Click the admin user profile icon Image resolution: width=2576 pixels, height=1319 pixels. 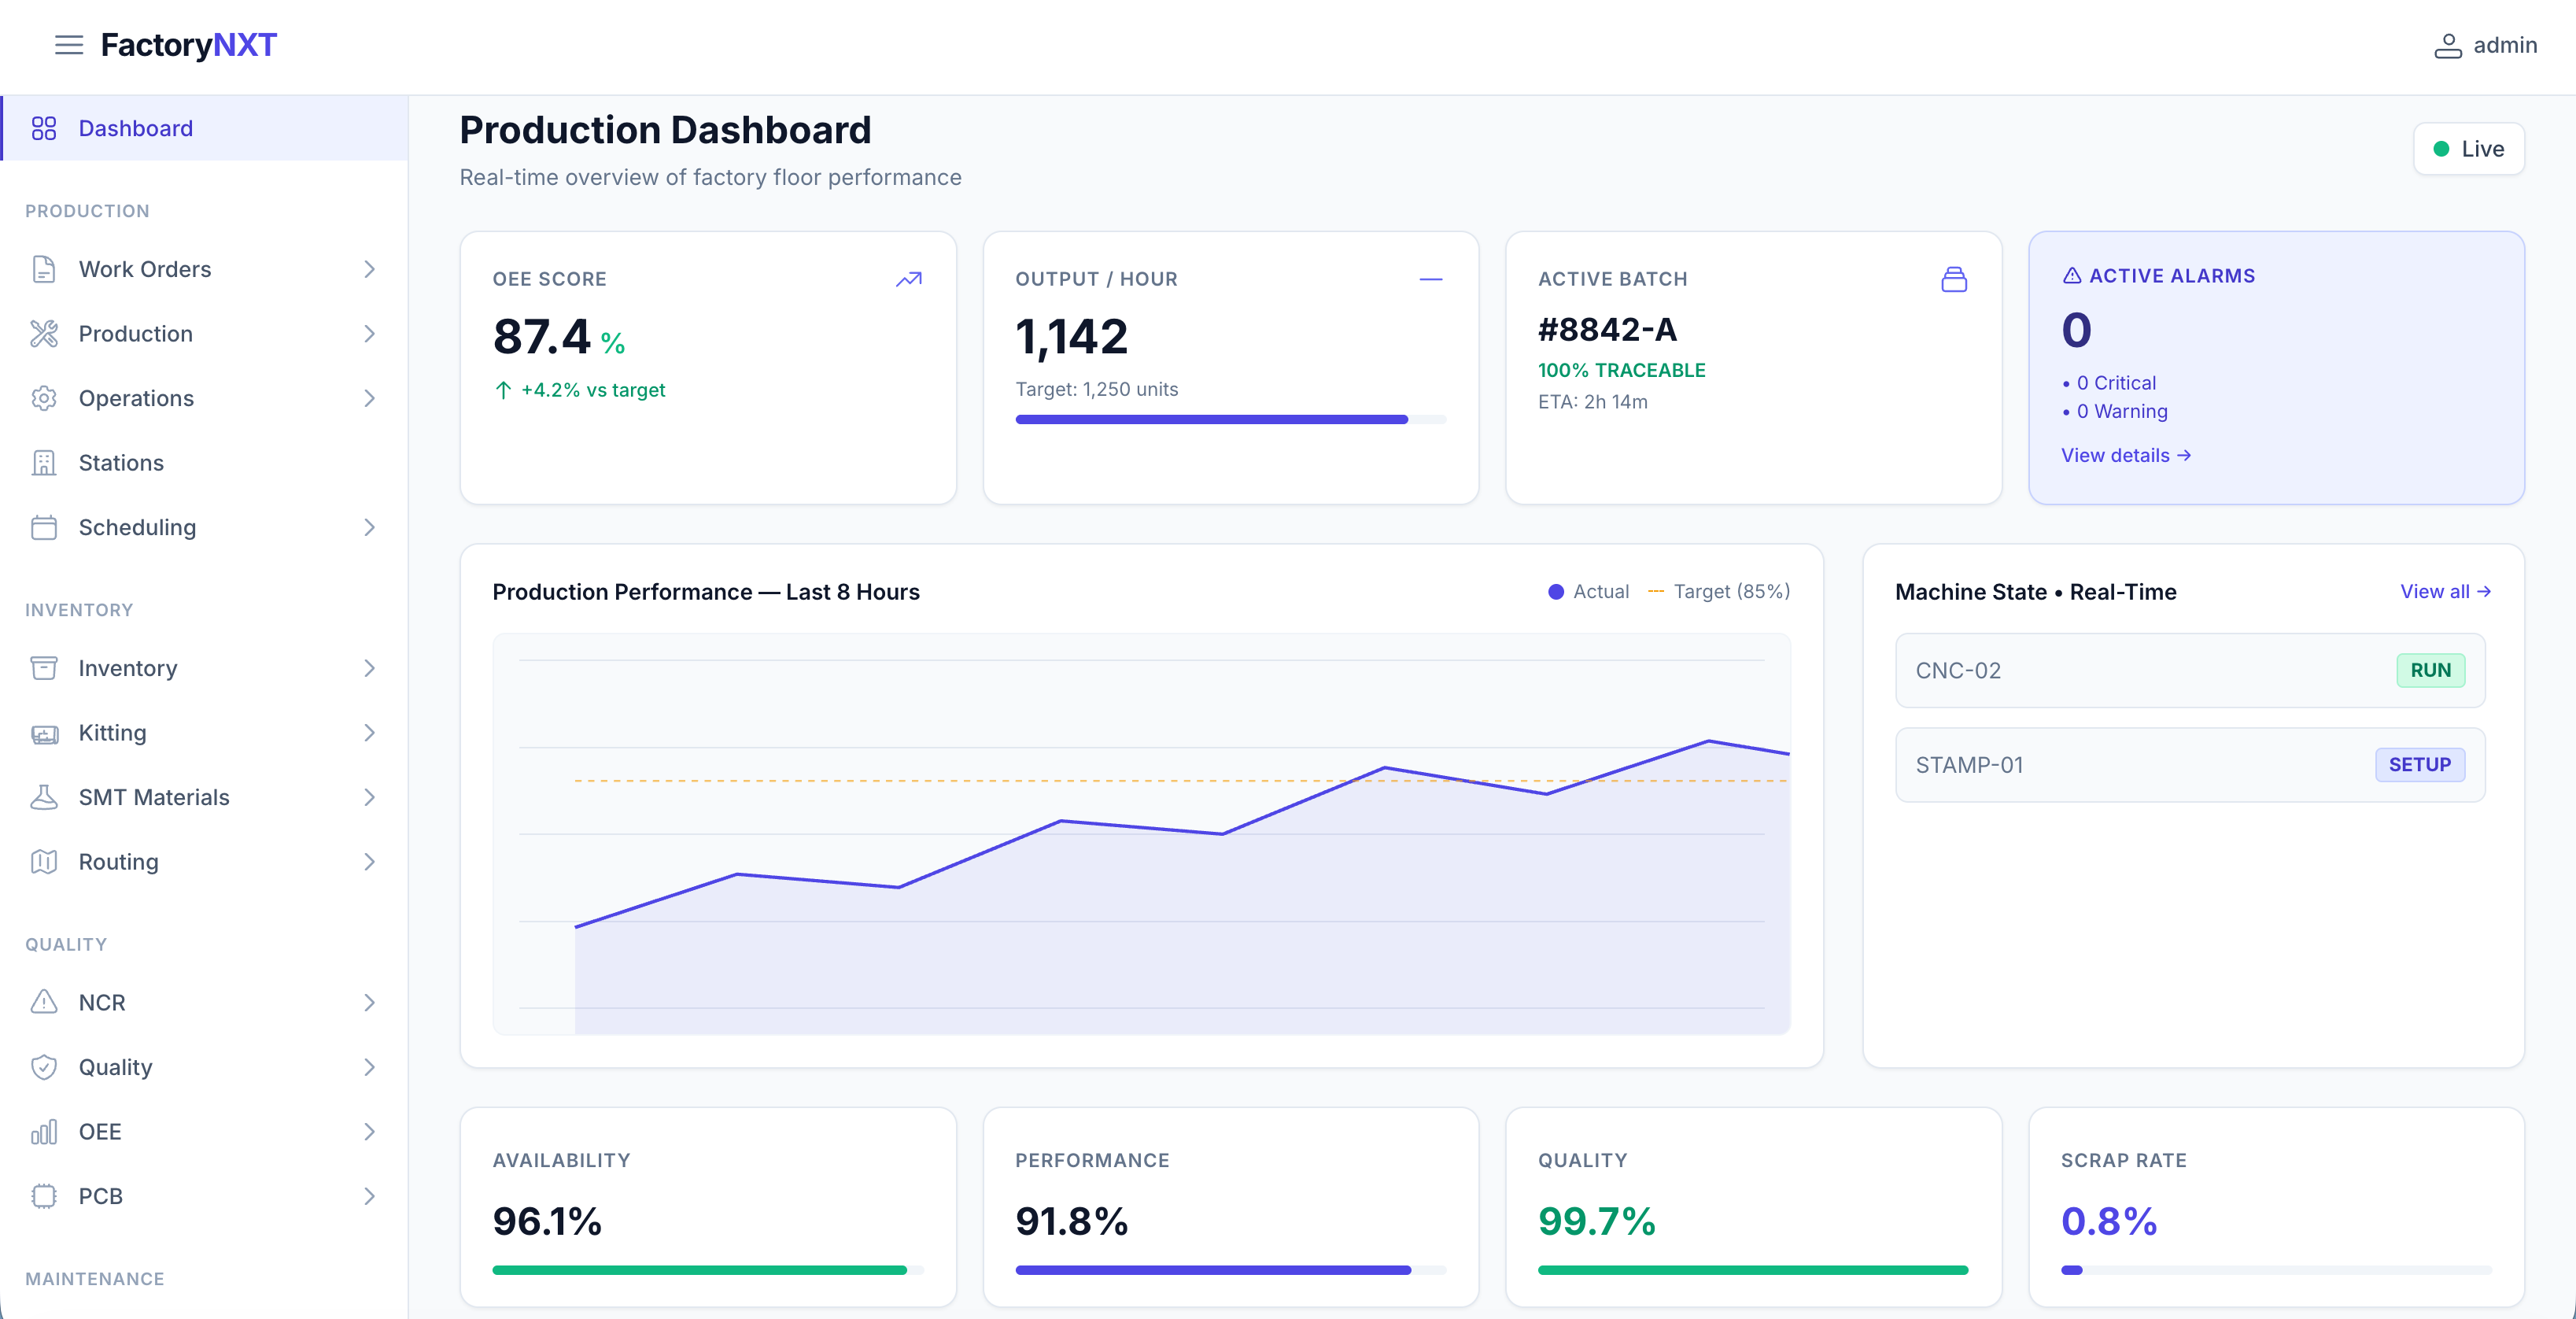pyautogui.click(x=2447, y=45)
